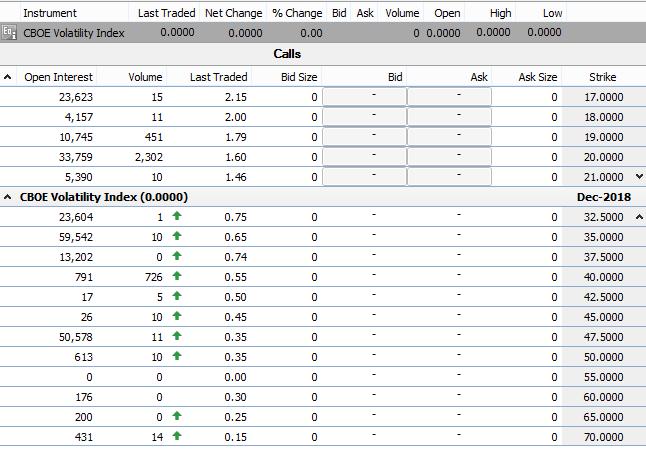This screenshot has height=454, width=646.
Task: Click the Ask Size column header
Action: tap(538, 77)
